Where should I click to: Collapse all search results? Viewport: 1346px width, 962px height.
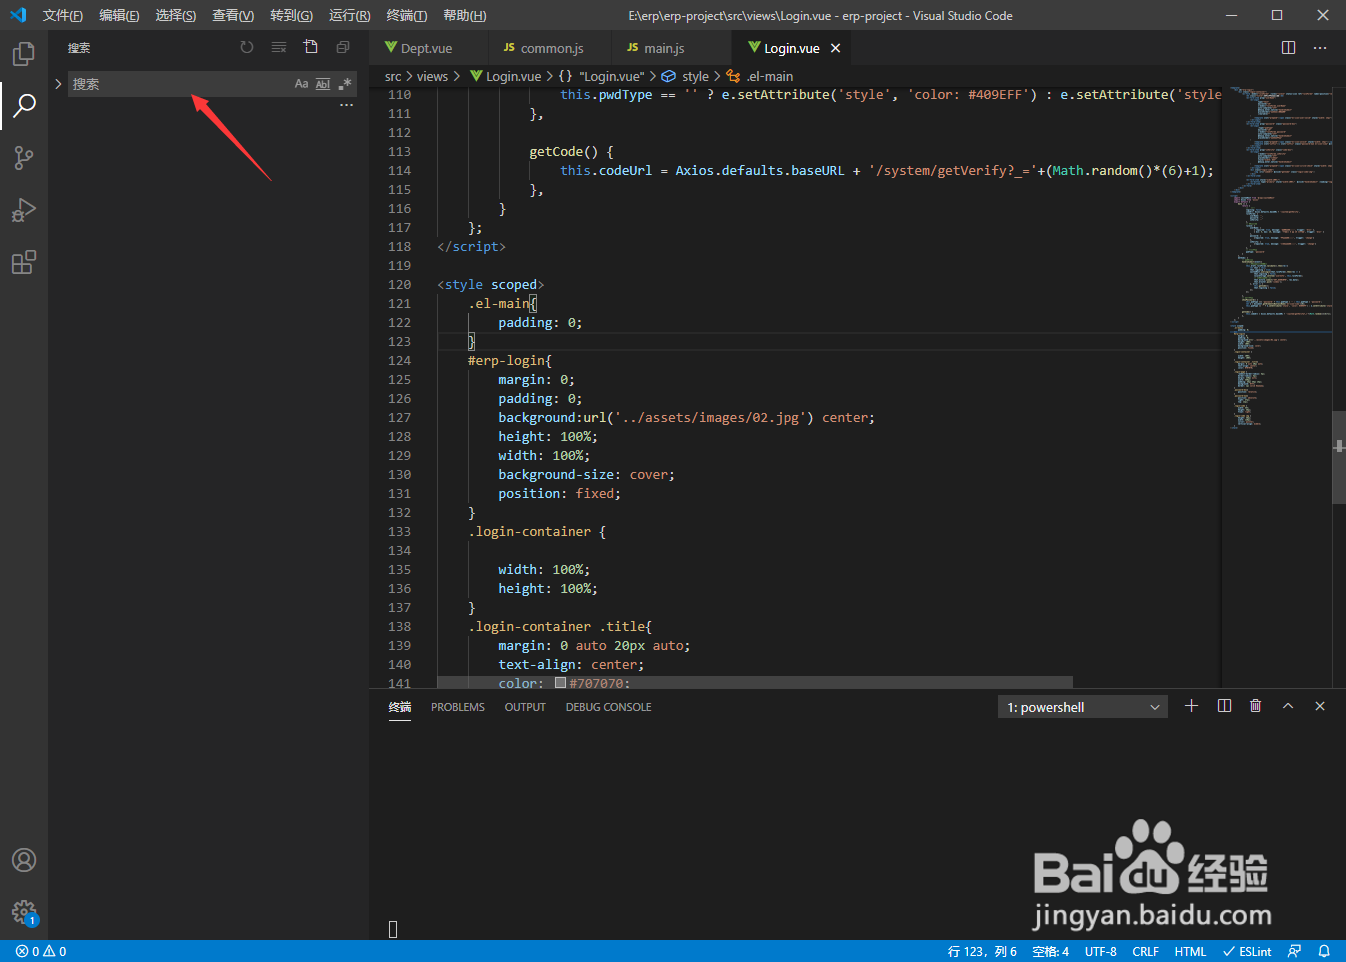tap(343, 47)
